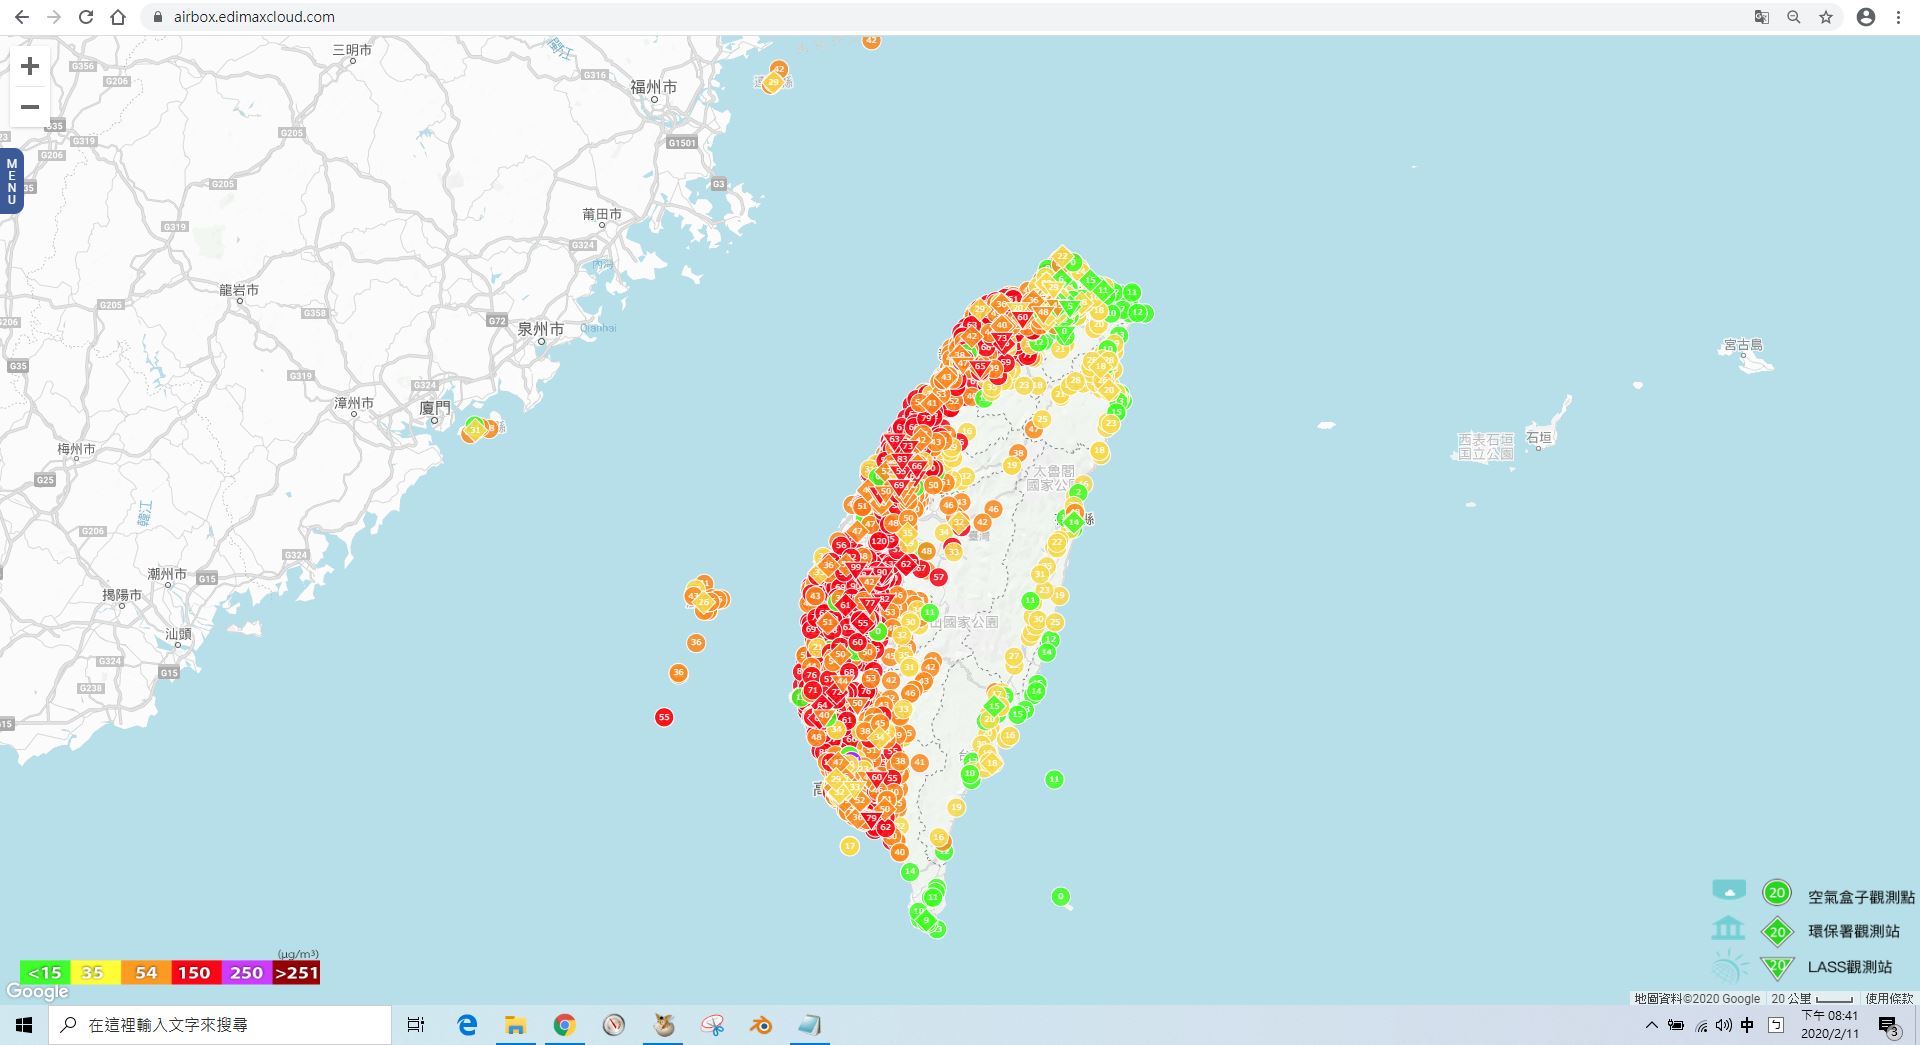Click the 20 公里 map scale control
Image resolution: width=1920 pixels, height=1045 pixels.
(1812, 998)
